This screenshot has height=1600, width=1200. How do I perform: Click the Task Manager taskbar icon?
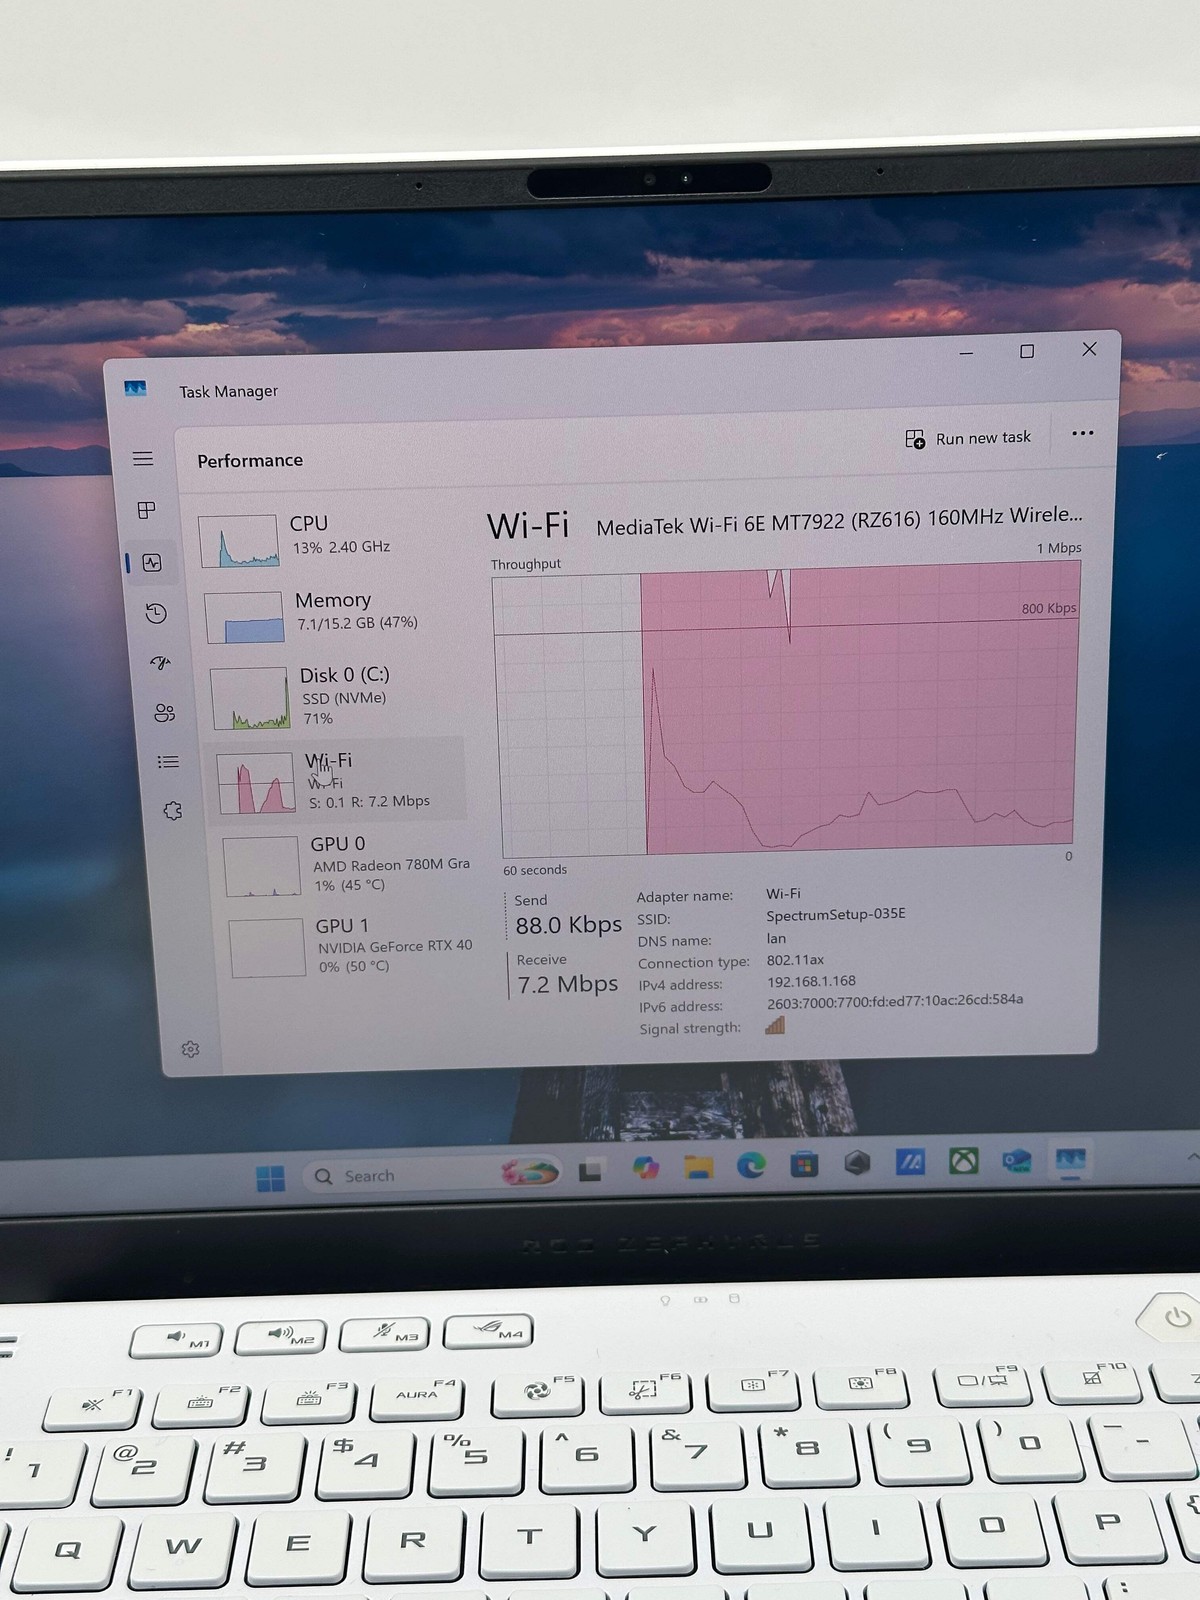tap(1070, 1159)
